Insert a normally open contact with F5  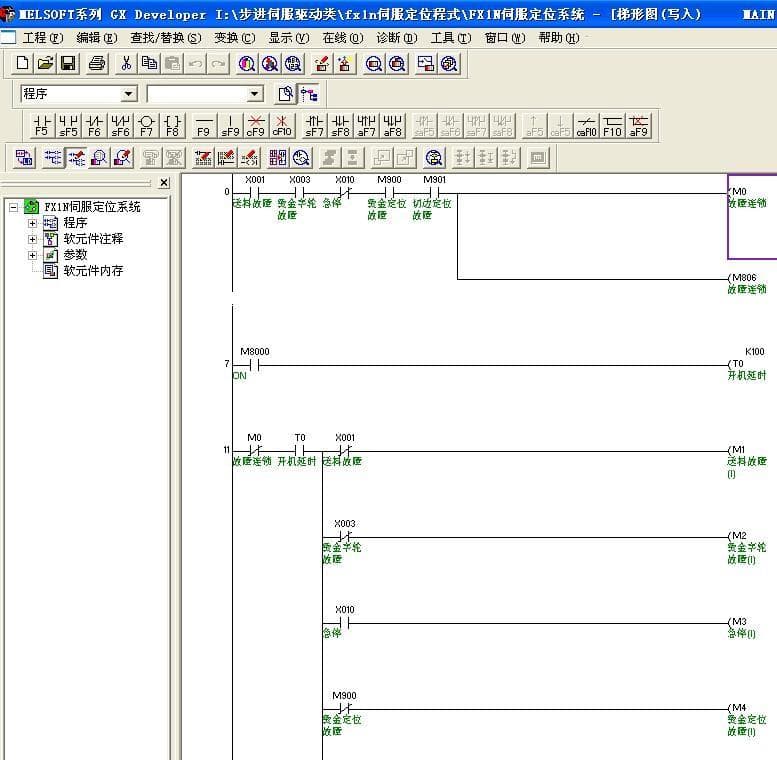click(x=42, y=125)
